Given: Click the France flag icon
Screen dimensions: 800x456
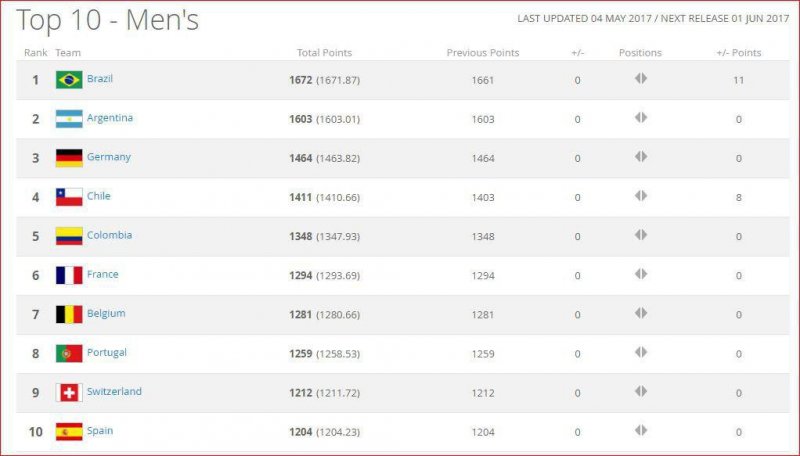Looking at the screenshot, I should 69,275.
